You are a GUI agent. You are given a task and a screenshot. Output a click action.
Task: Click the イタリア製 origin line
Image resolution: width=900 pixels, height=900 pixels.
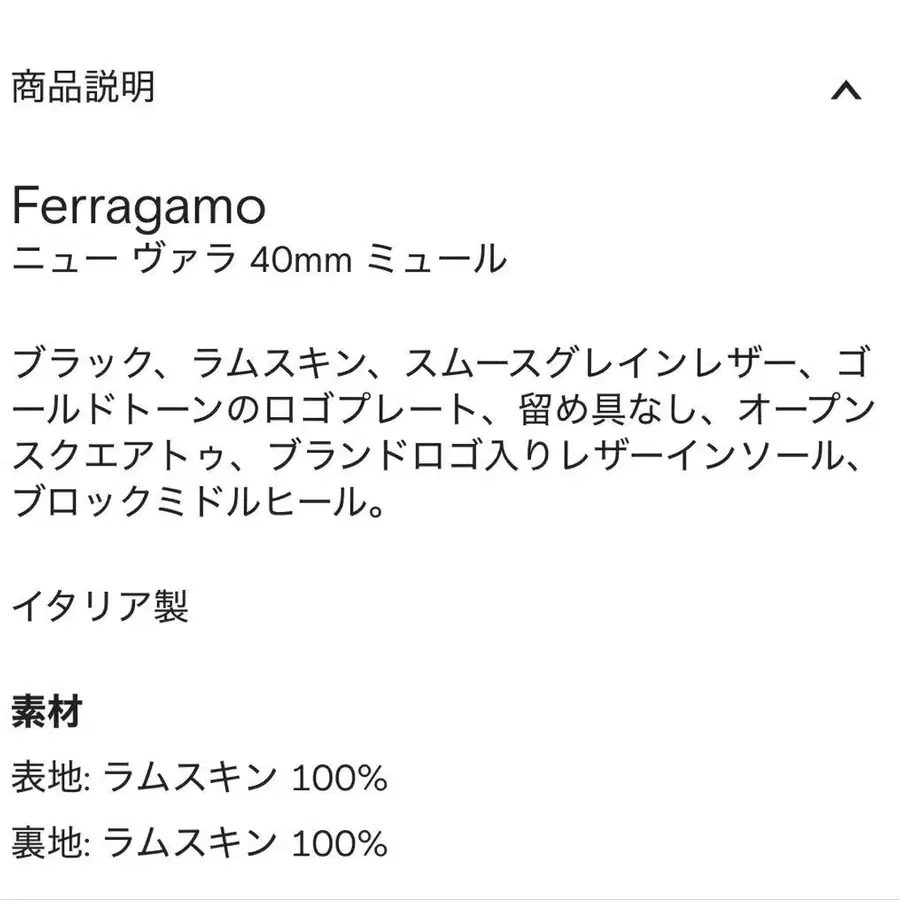pos(100,607)
